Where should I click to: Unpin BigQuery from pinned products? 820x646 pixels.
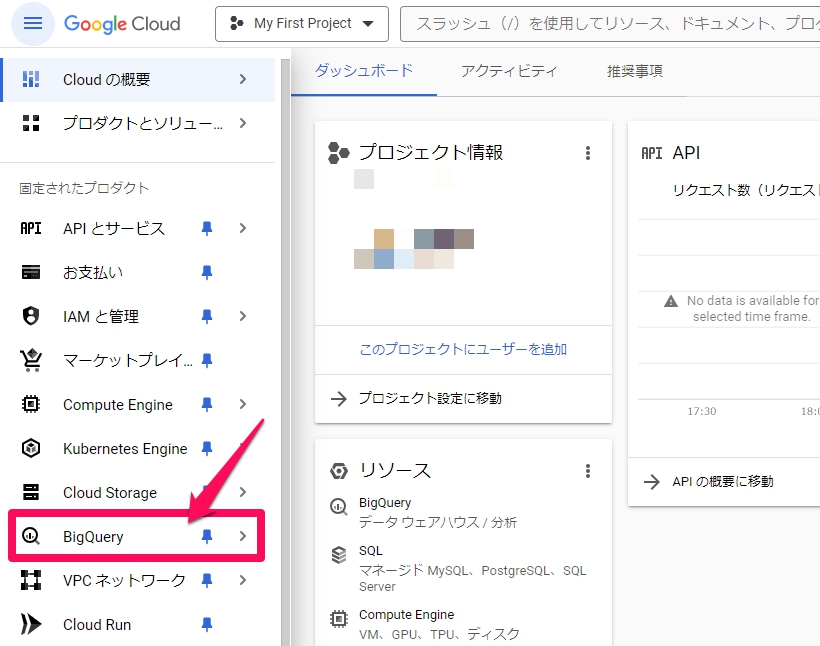click(206, 536)
